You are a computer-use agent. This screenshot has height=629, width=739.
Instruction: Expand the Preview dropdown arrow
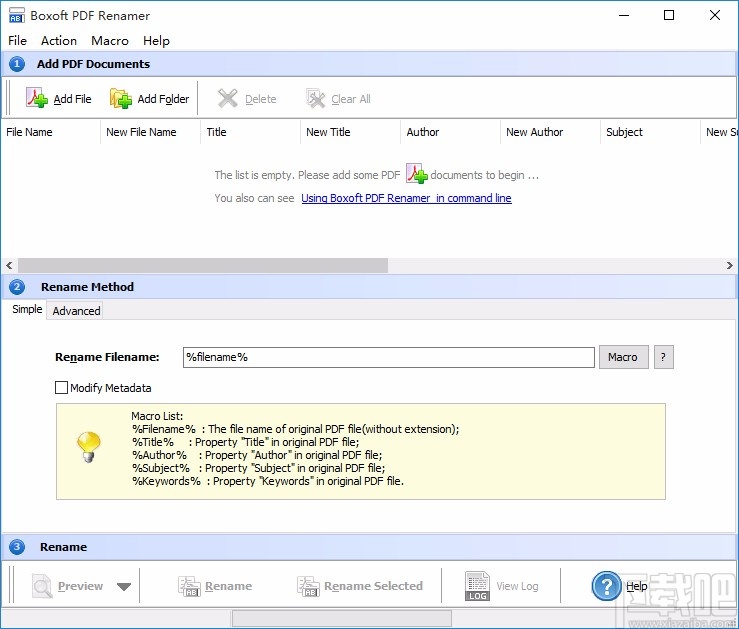[x=124, y=587]
